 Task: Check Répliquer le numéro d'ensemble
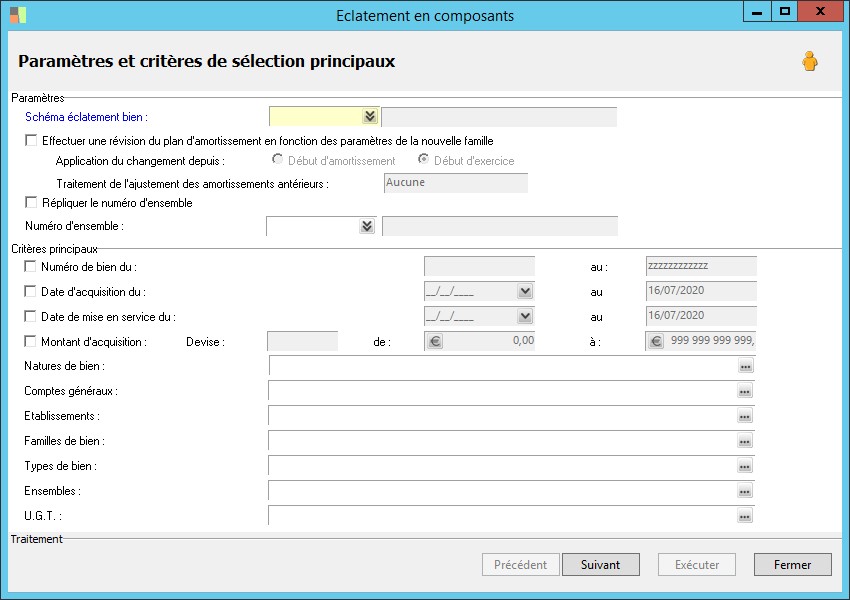[31, 203]
